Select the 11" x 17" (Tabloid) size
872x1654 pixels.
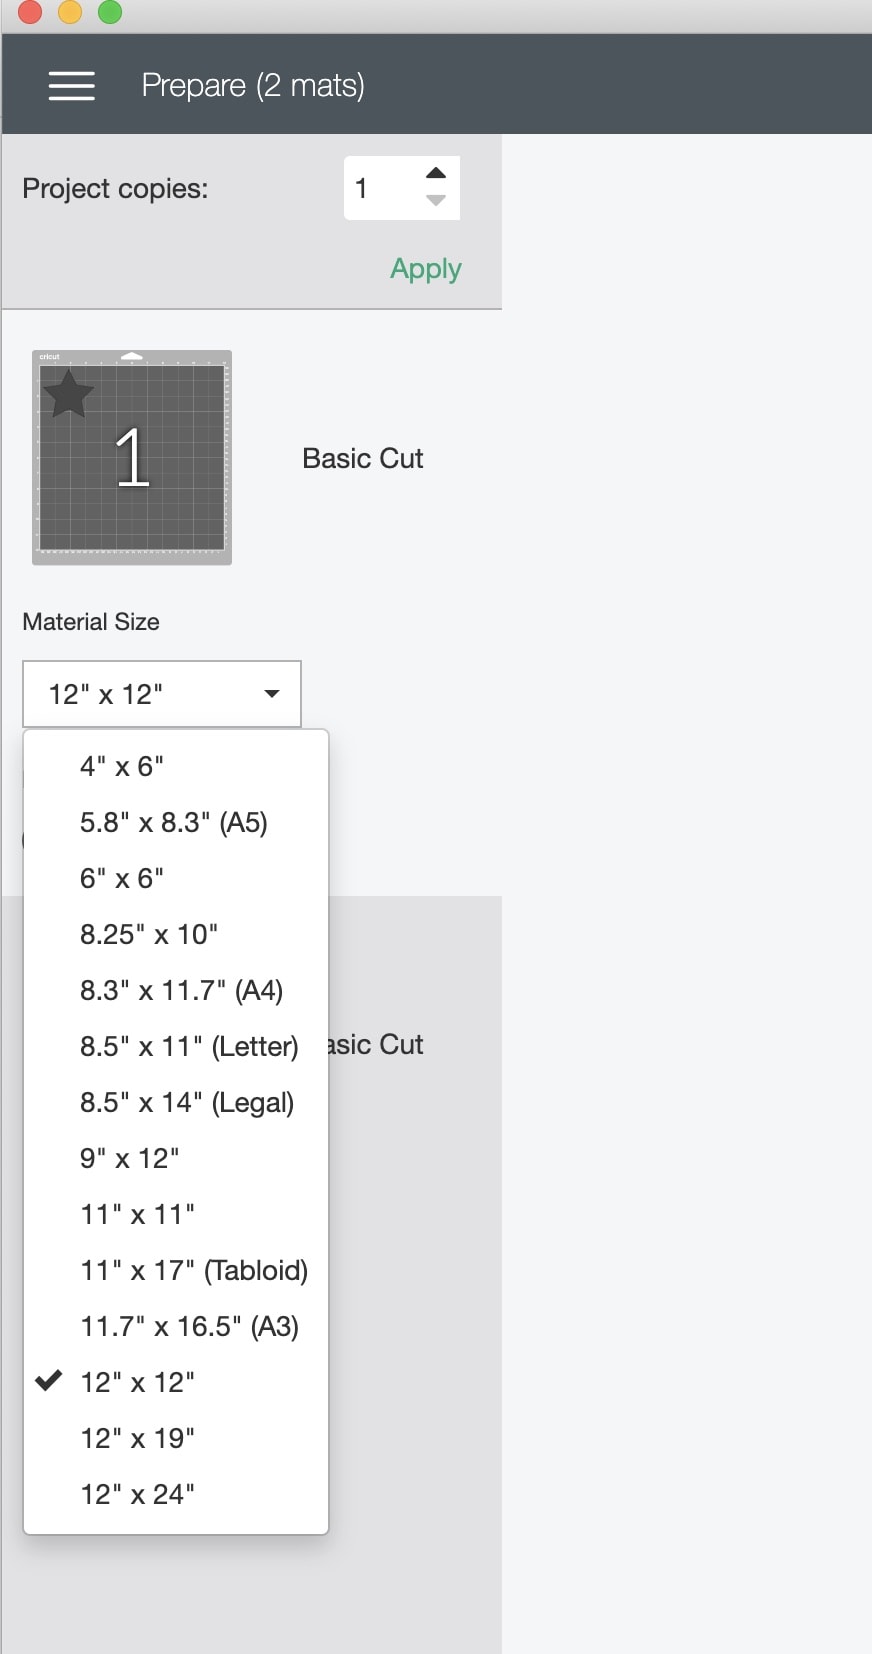click(x=195, y=1270)
